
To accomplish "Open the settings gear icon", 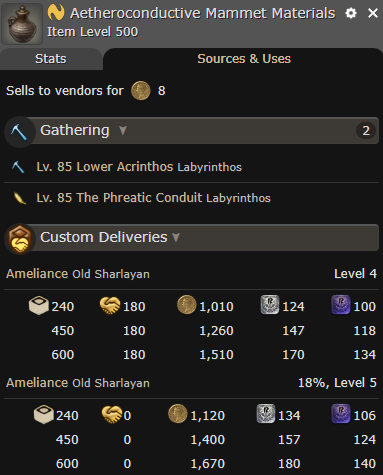I will point(351,13).
